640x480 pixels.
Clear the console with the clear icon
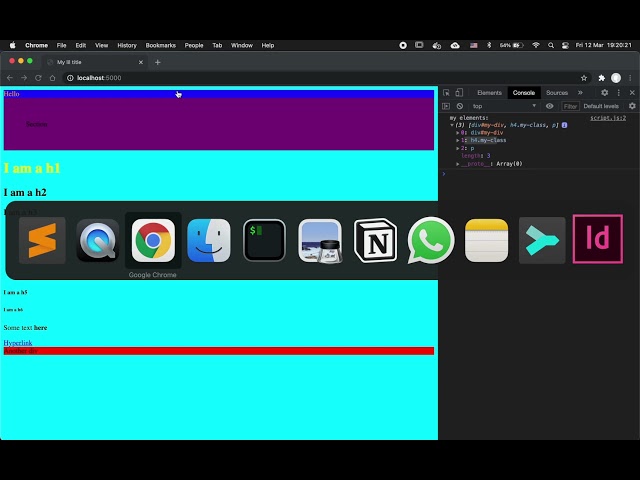tap(459, 106)
